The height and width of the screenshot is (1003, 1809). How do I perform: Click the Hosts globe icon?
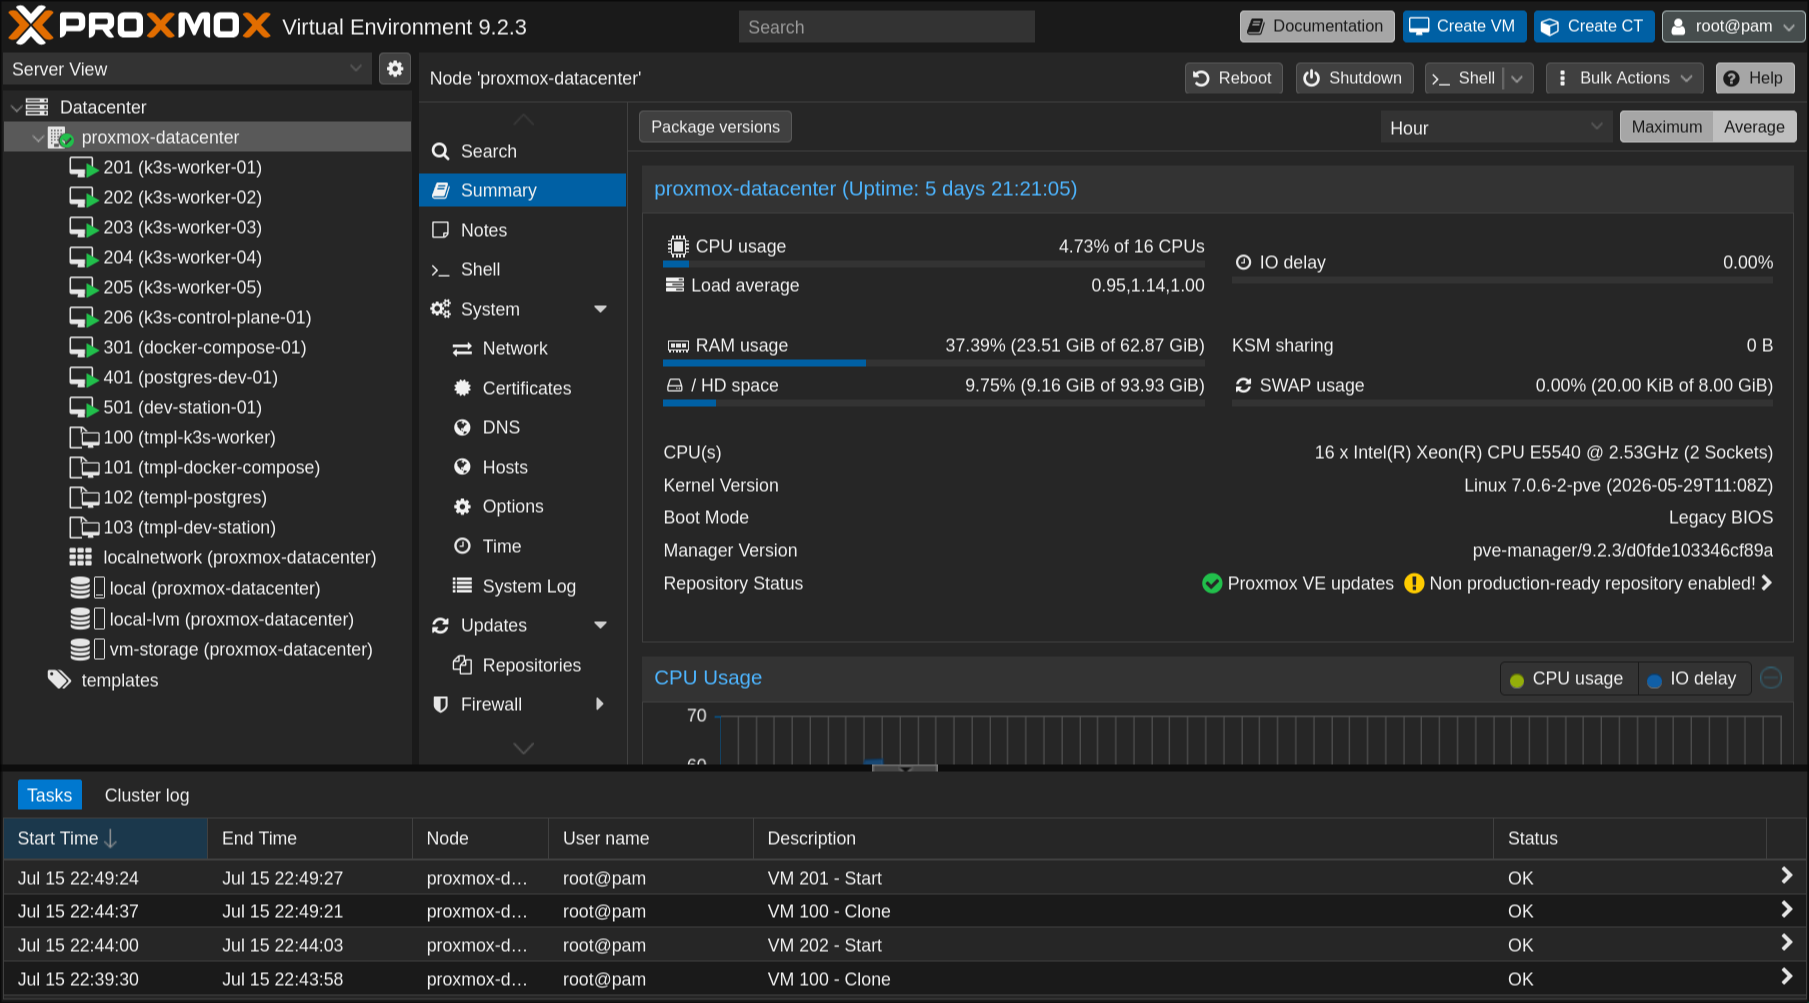[462, 467]
